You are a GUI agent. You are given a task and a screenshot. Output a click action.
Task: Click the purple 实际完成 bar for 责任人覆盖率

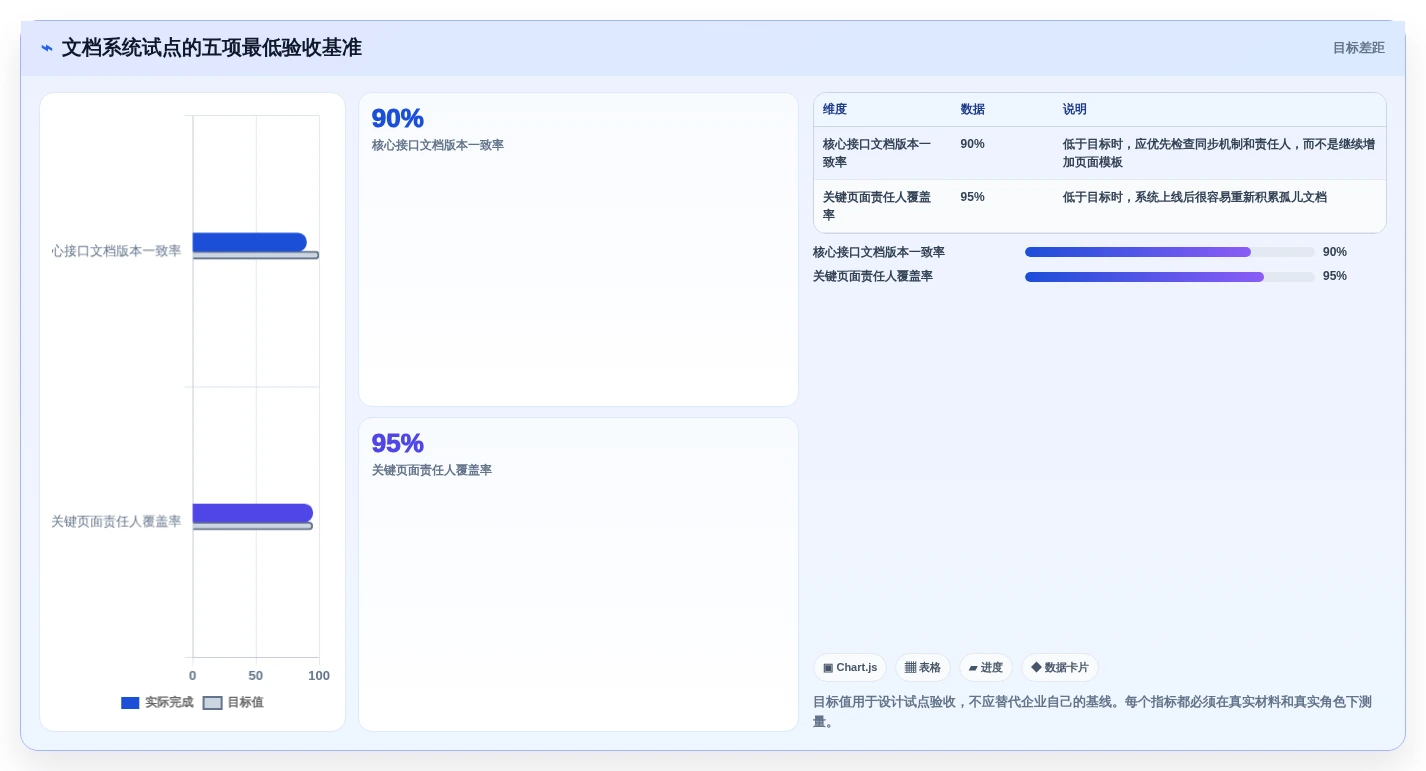pos(253,513)
